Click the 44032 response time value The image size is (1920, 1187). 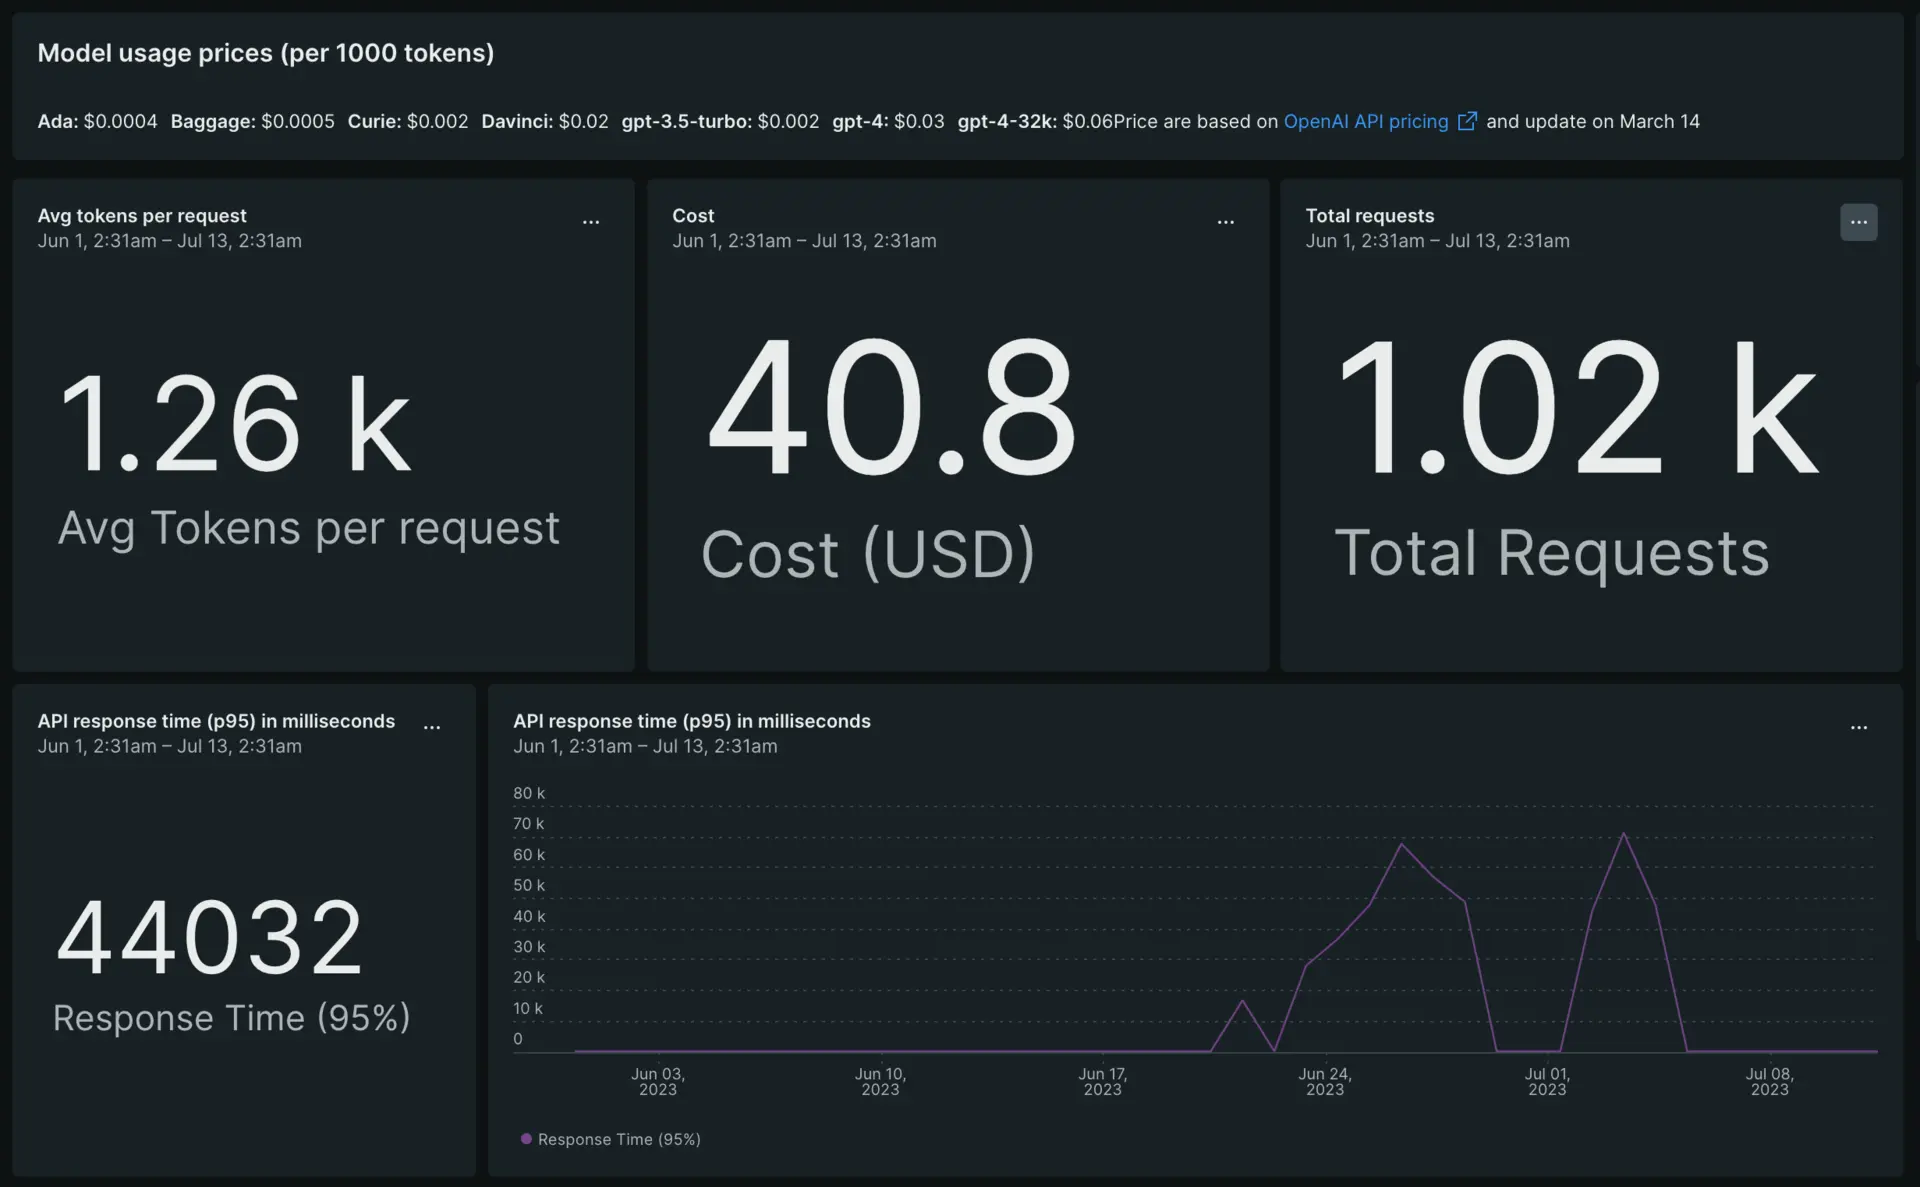pyautogui.click(x=210, y=937)
